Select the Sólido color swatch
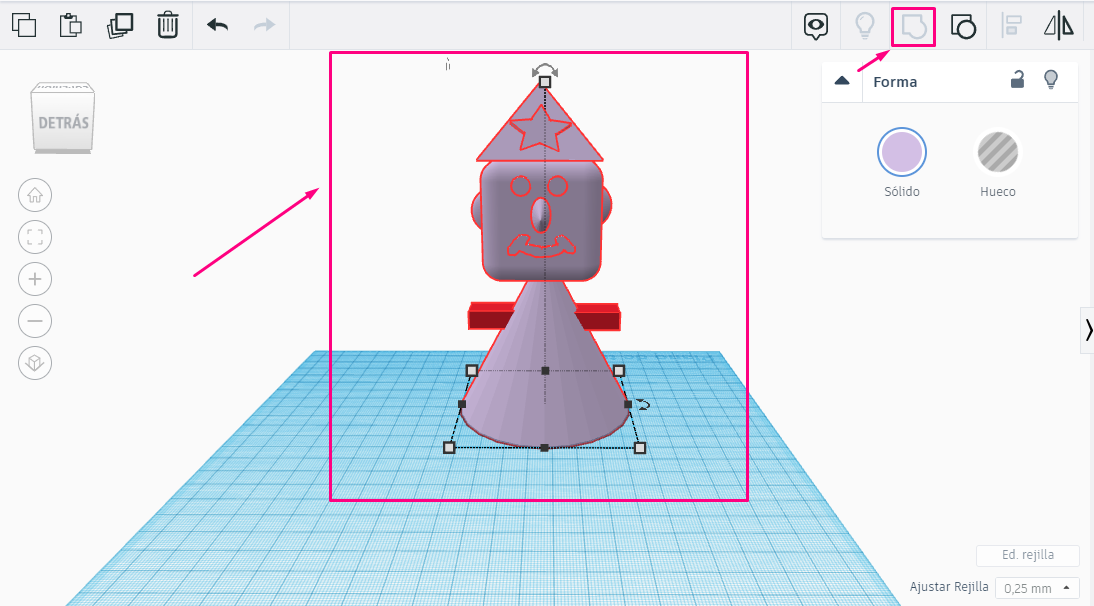Image resolution: width=1094 pixels, height=606 pixels. point(901,152)
